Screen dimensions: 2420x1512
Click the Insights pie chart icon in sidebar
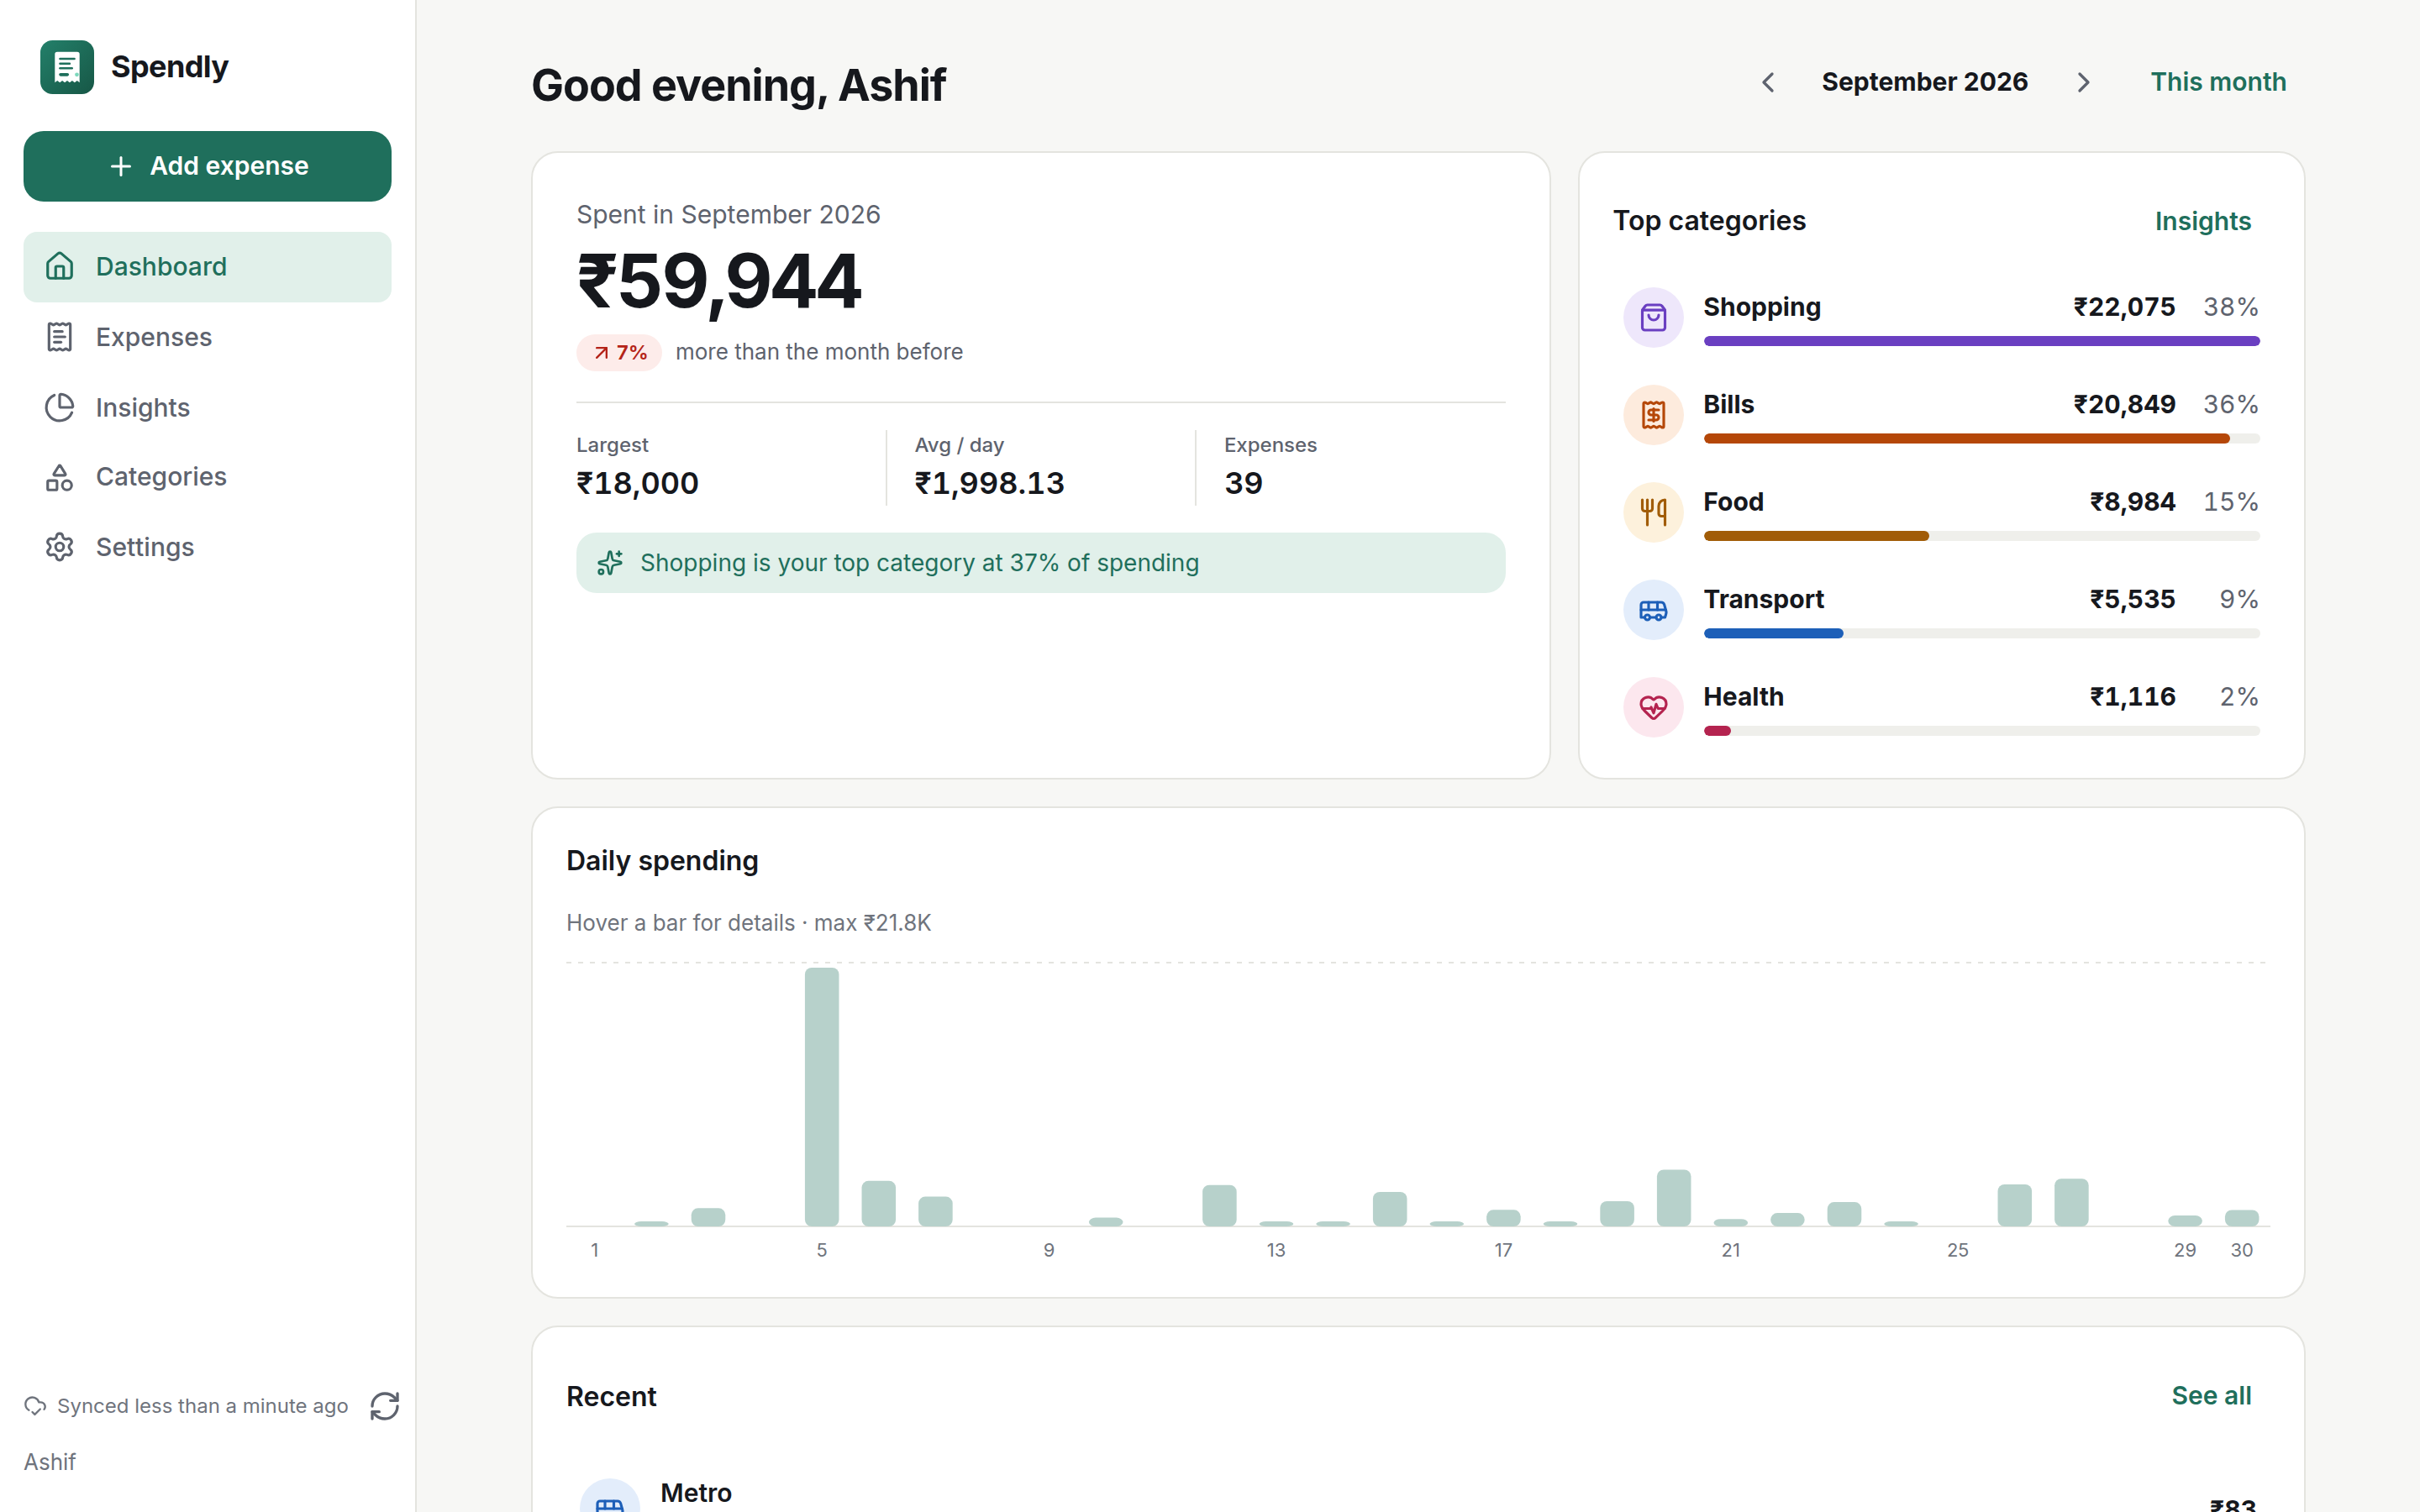coord(60,407)
